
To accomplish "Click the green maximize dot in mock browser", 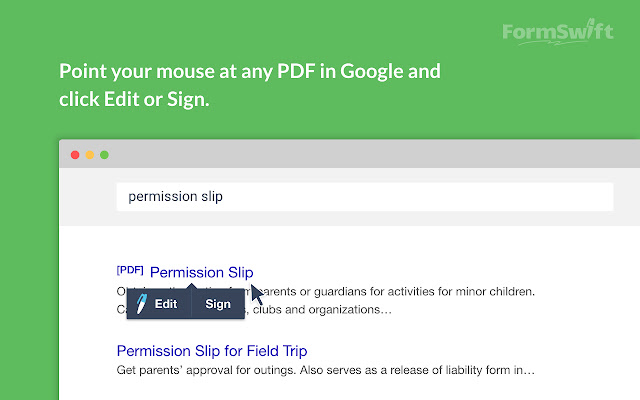I will tap(104, 155).
